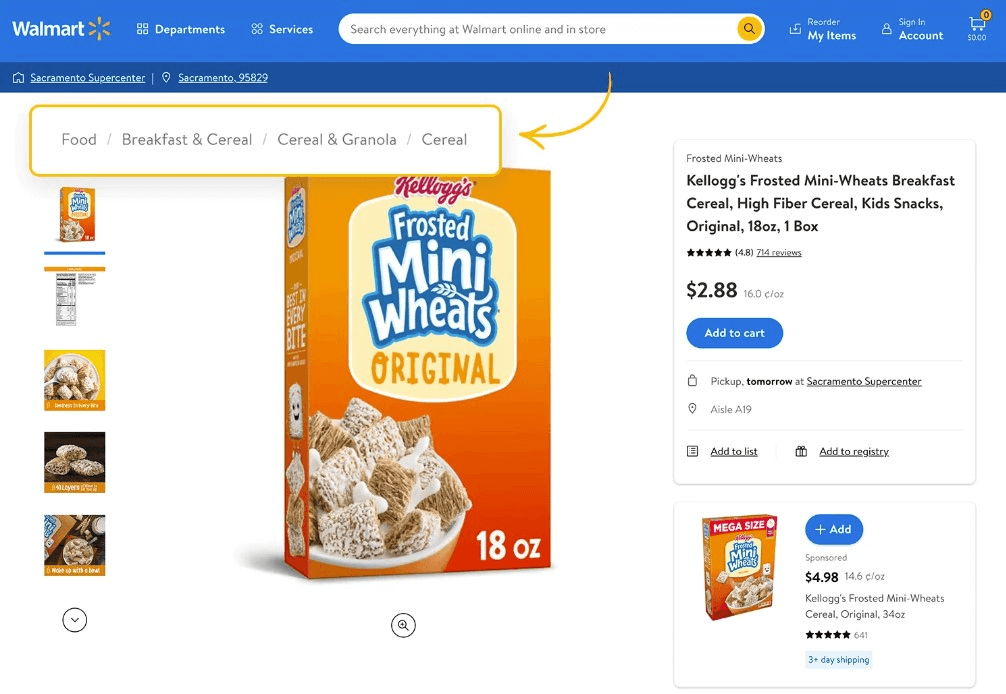This screenshot has height=694, width=1006.
Task: Click the location pin next to Sacramento, 95829
Action: [166, 78]
